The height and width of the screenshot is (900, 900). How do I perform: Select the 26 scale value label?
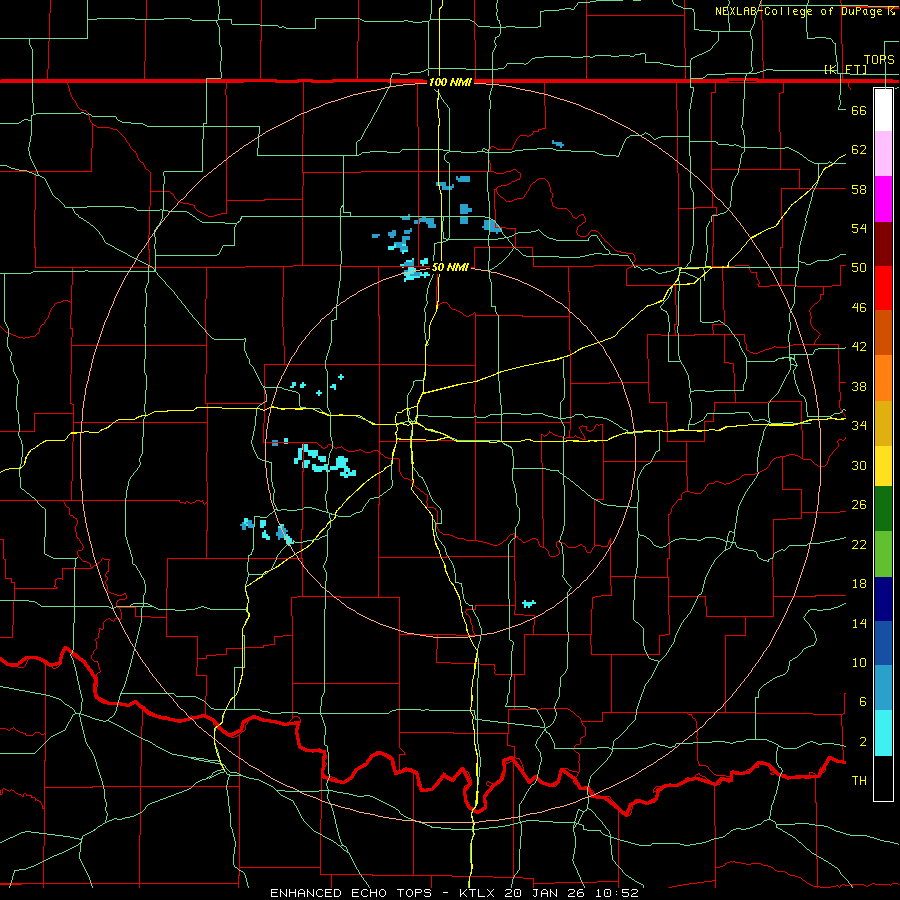click(x=859, y=505)
